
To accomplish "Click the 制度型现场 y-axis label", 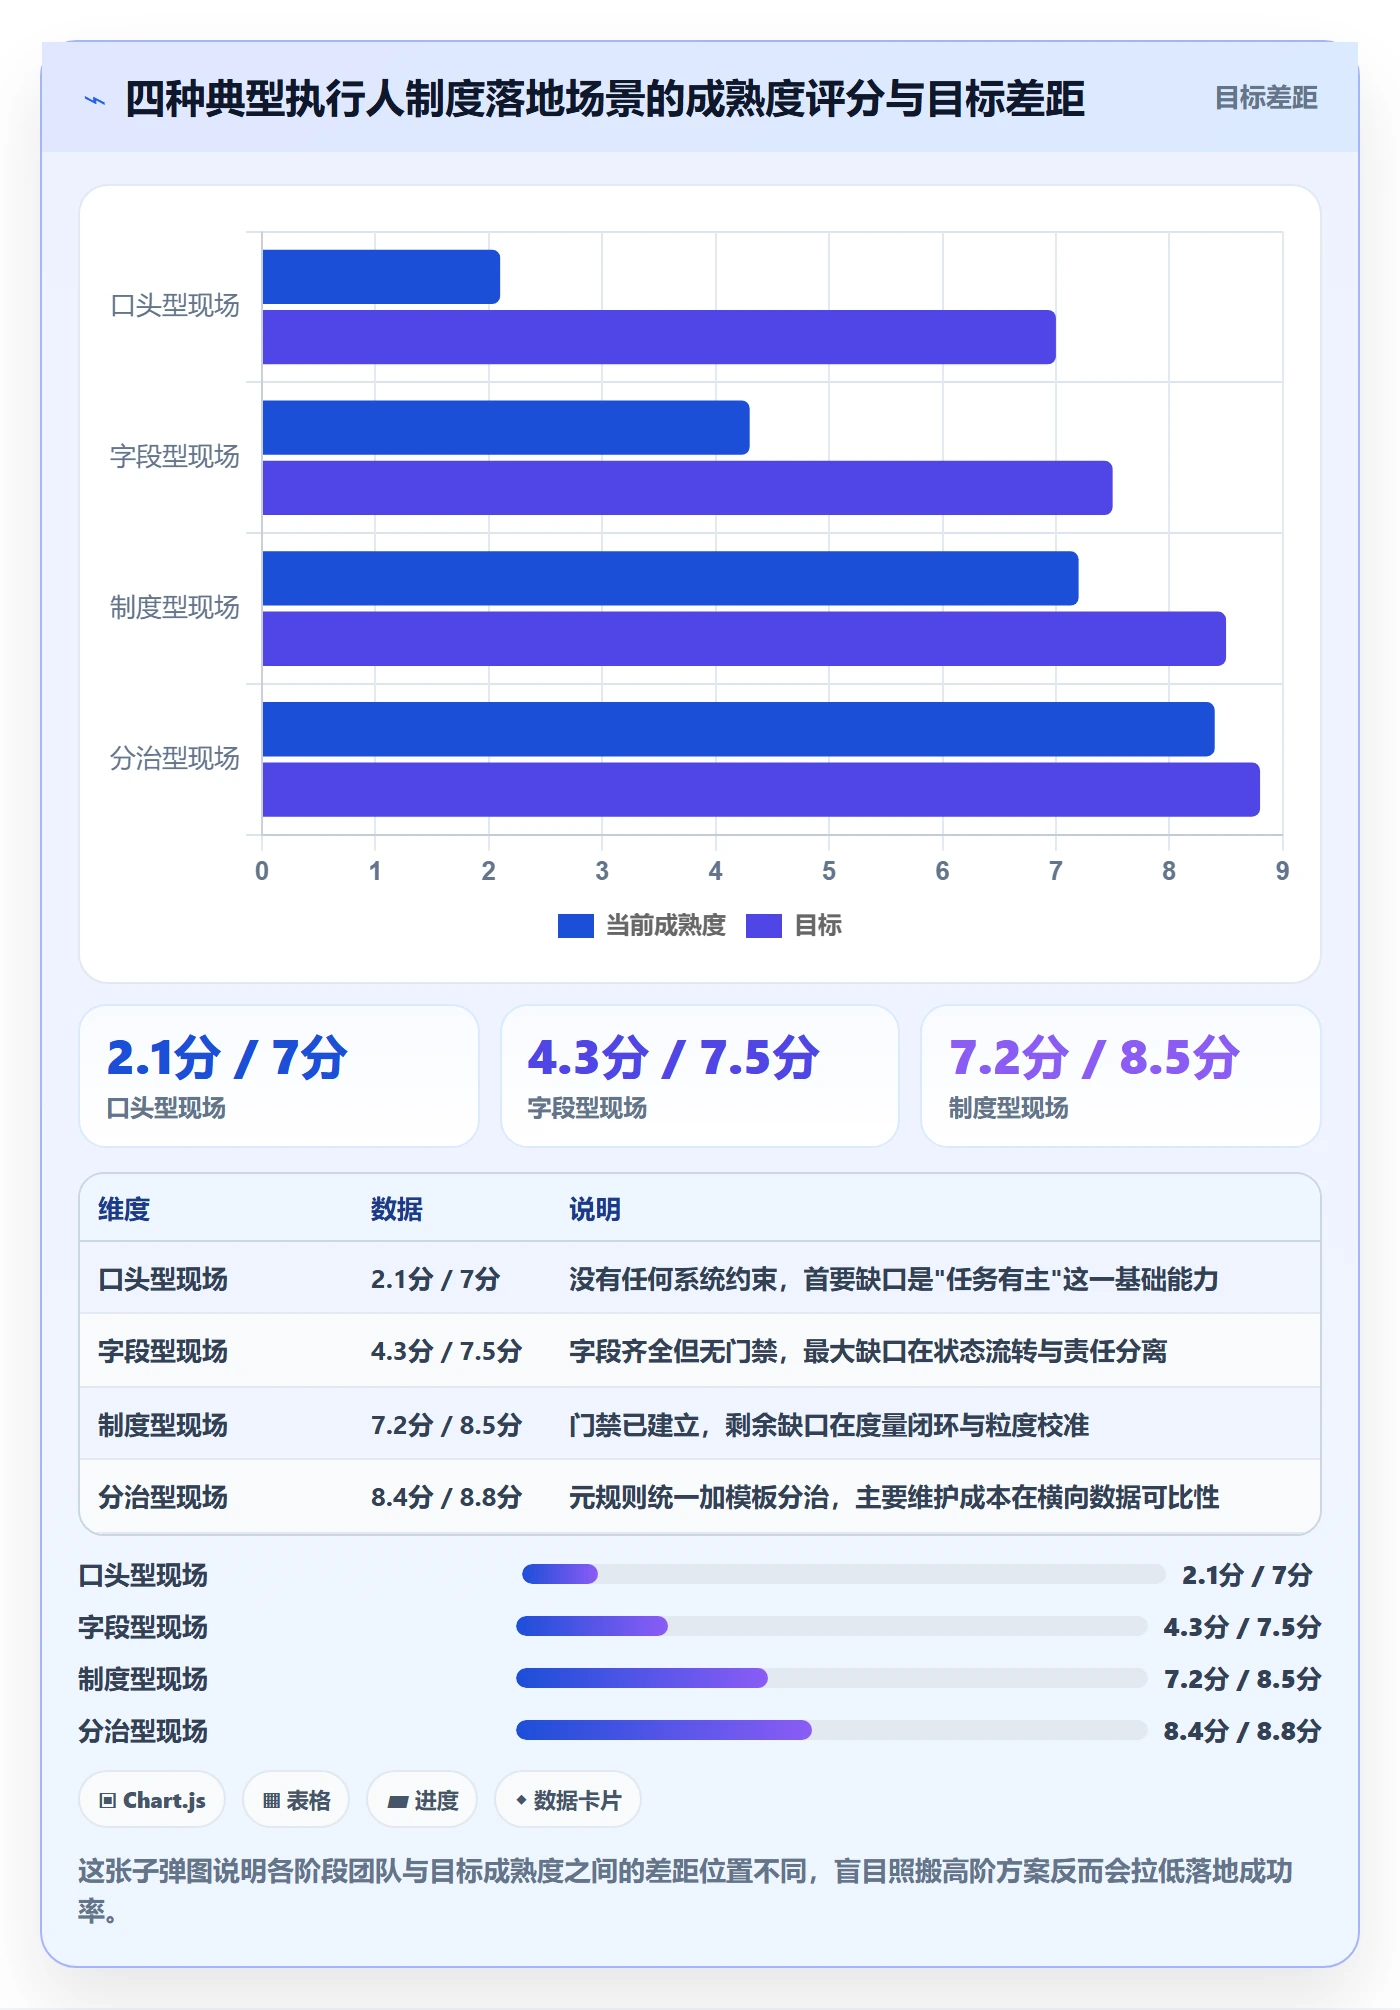I will (175, 608).
